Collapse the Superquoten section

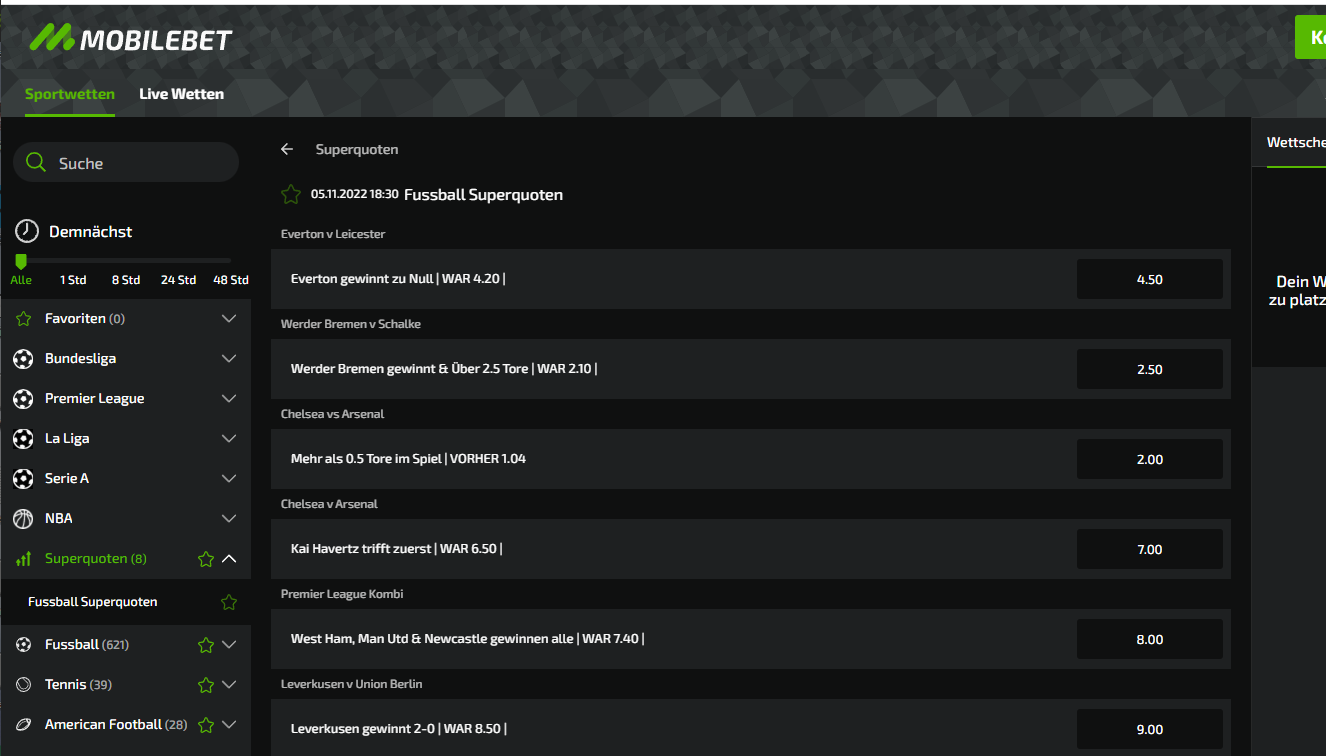229,558
